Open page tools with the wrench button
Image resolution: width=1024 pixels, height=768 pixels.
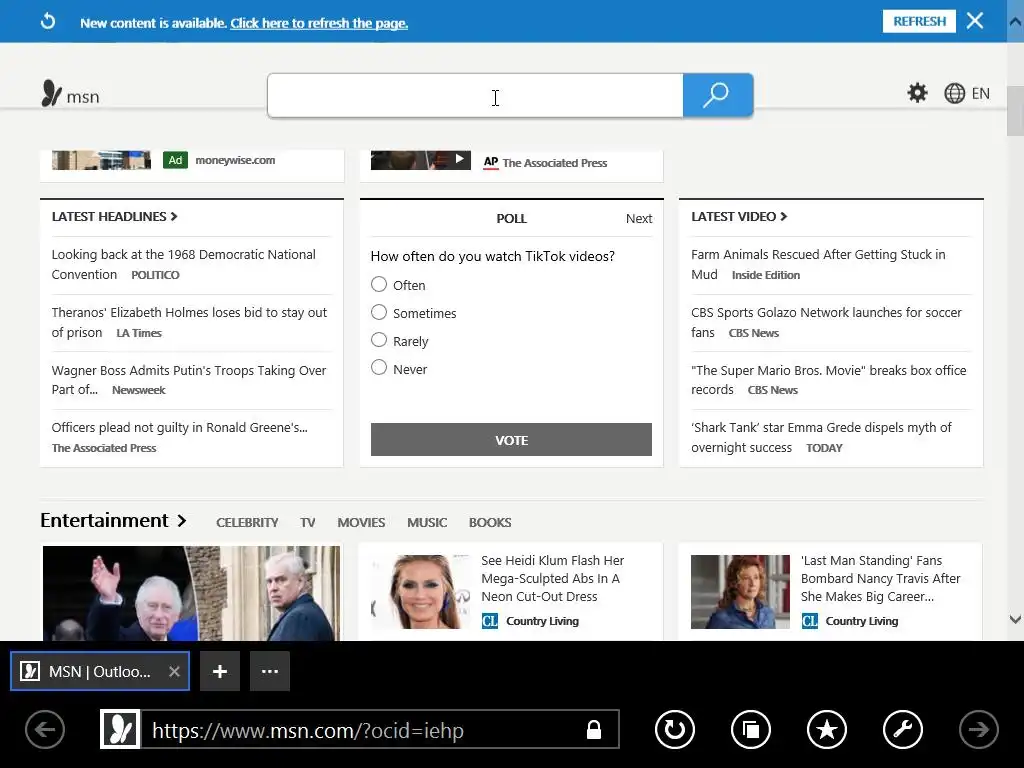[x=903, y=729]
